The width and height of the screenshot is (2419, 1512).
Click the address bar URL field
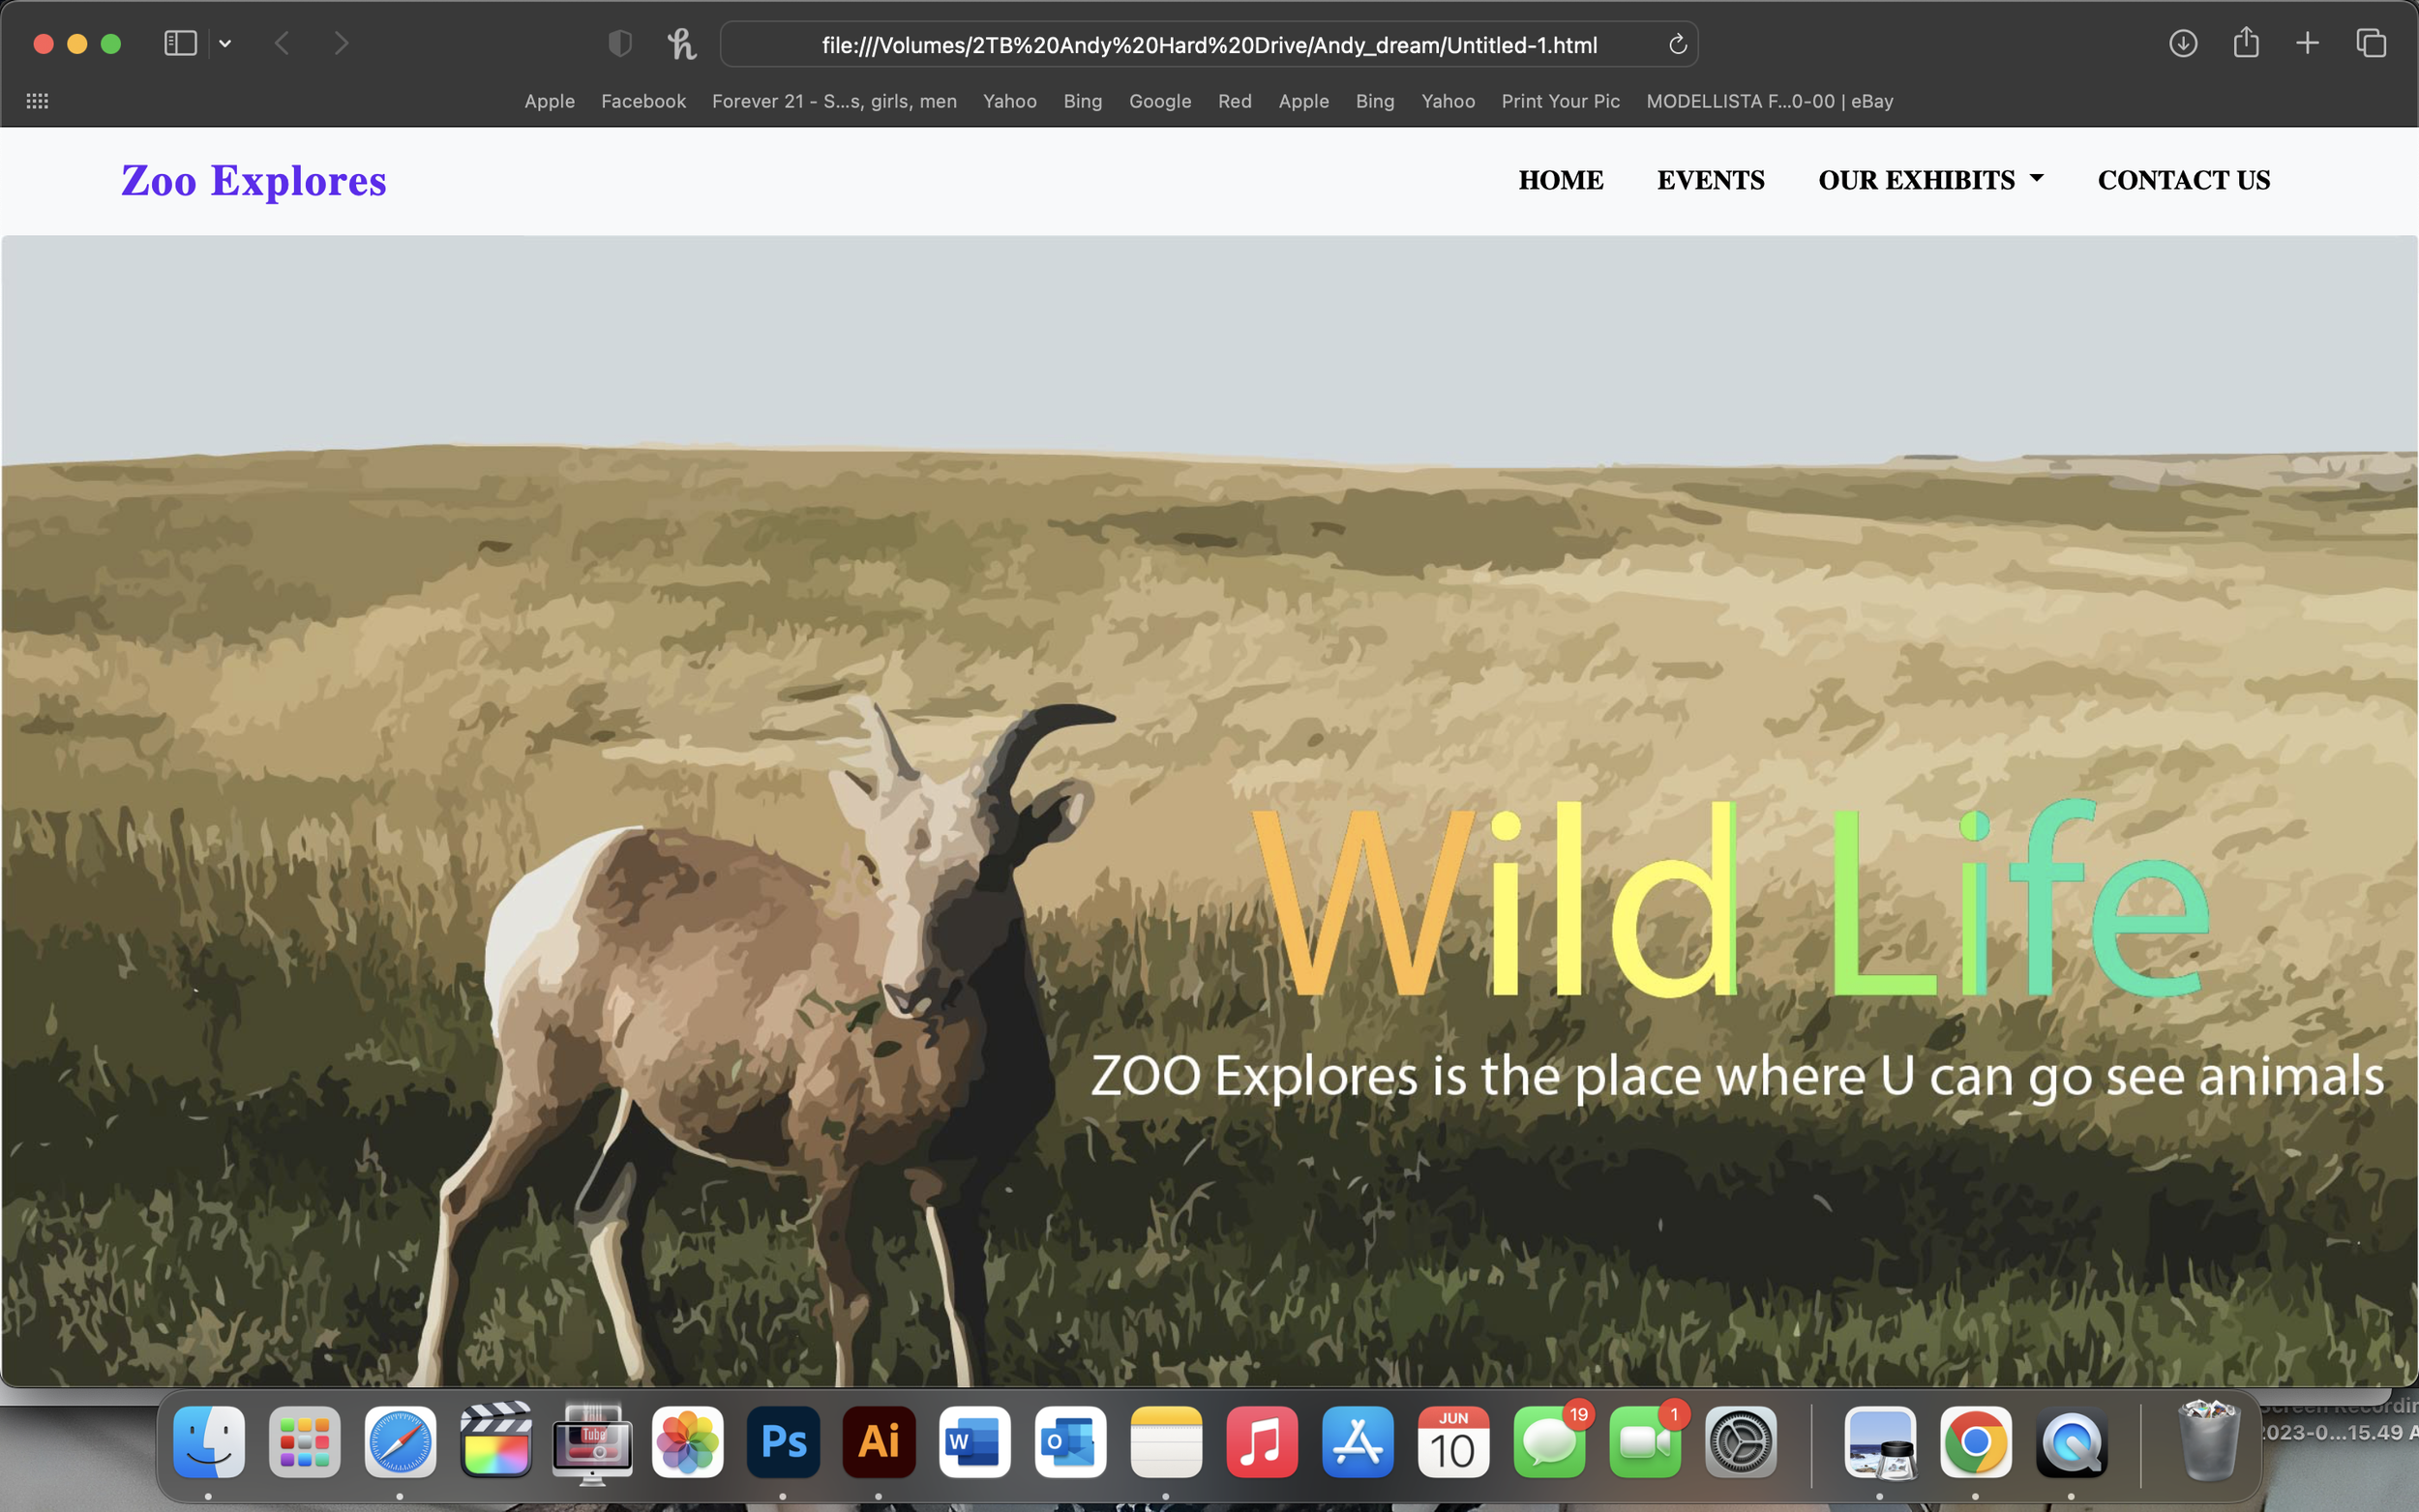click(x=1208, y=45)
